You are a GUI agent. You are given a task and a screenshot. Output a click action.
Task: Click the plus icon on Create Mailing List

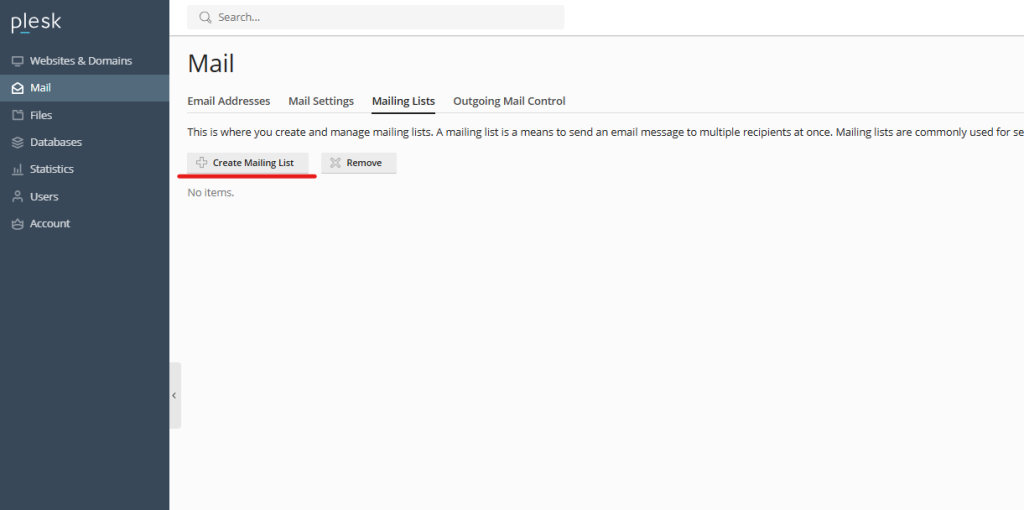click(202, 163)
